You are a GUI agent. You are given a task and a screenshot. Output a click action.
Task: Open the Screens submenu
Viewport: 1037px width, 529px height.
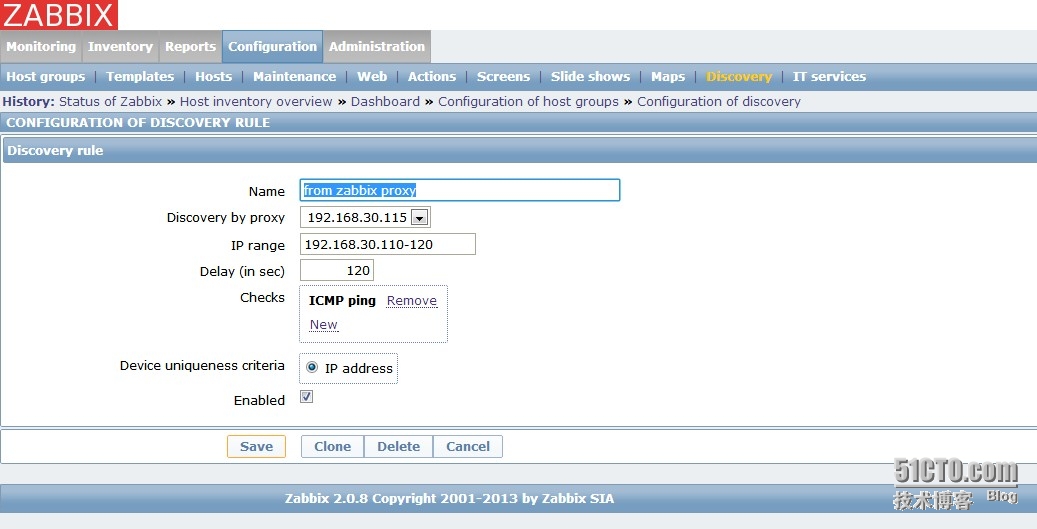coord(503,77)
